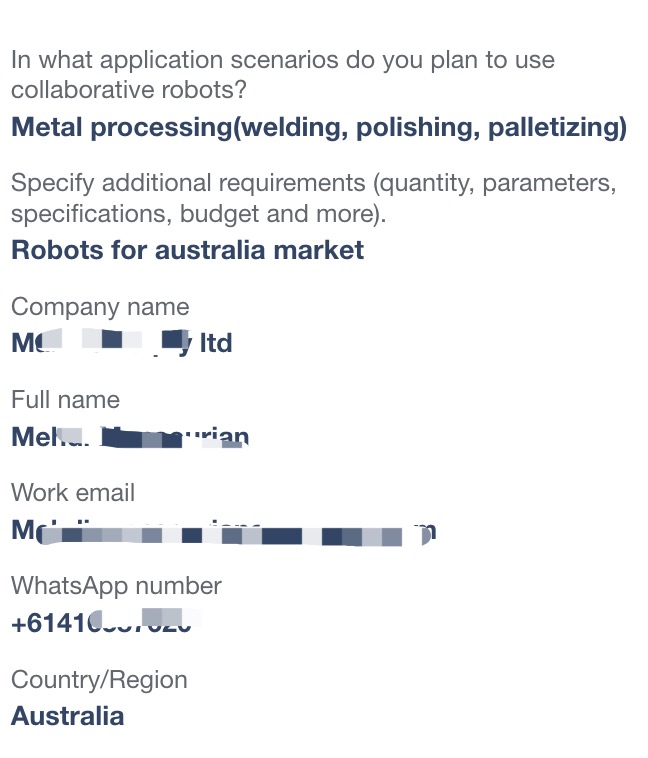The width and height of the screenshot is (648, 758).
Task: Click the word palletizing in the answer
Action: point(557,128)
